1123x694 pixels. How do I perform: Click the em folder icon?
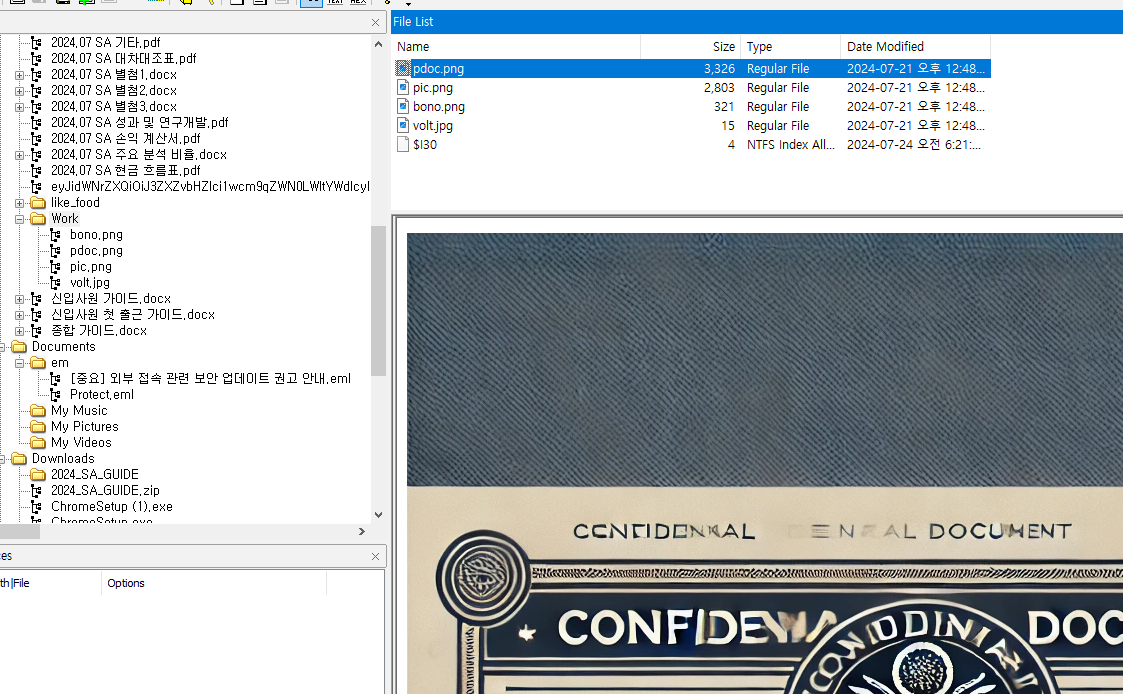click(x=38, y=362)
